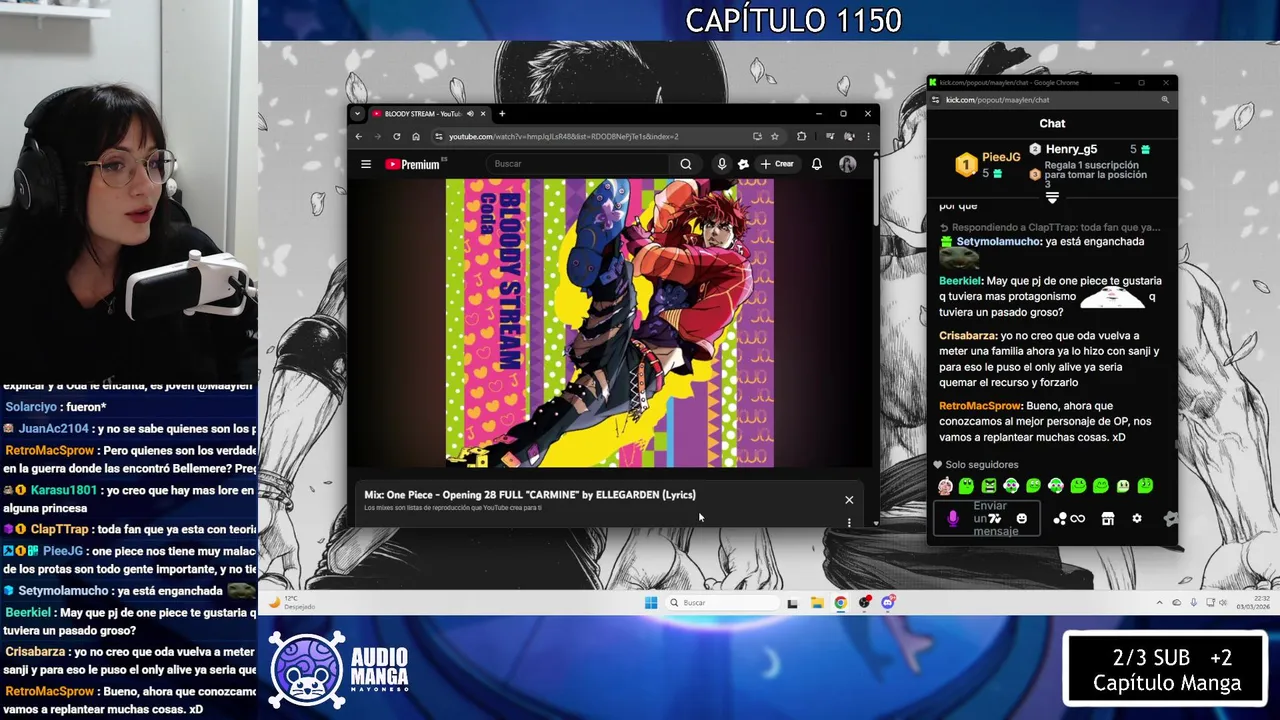Open the YouTube hamburger guide menu
The height and width of the screenshot is (720, 1280).
pos(366,164)
